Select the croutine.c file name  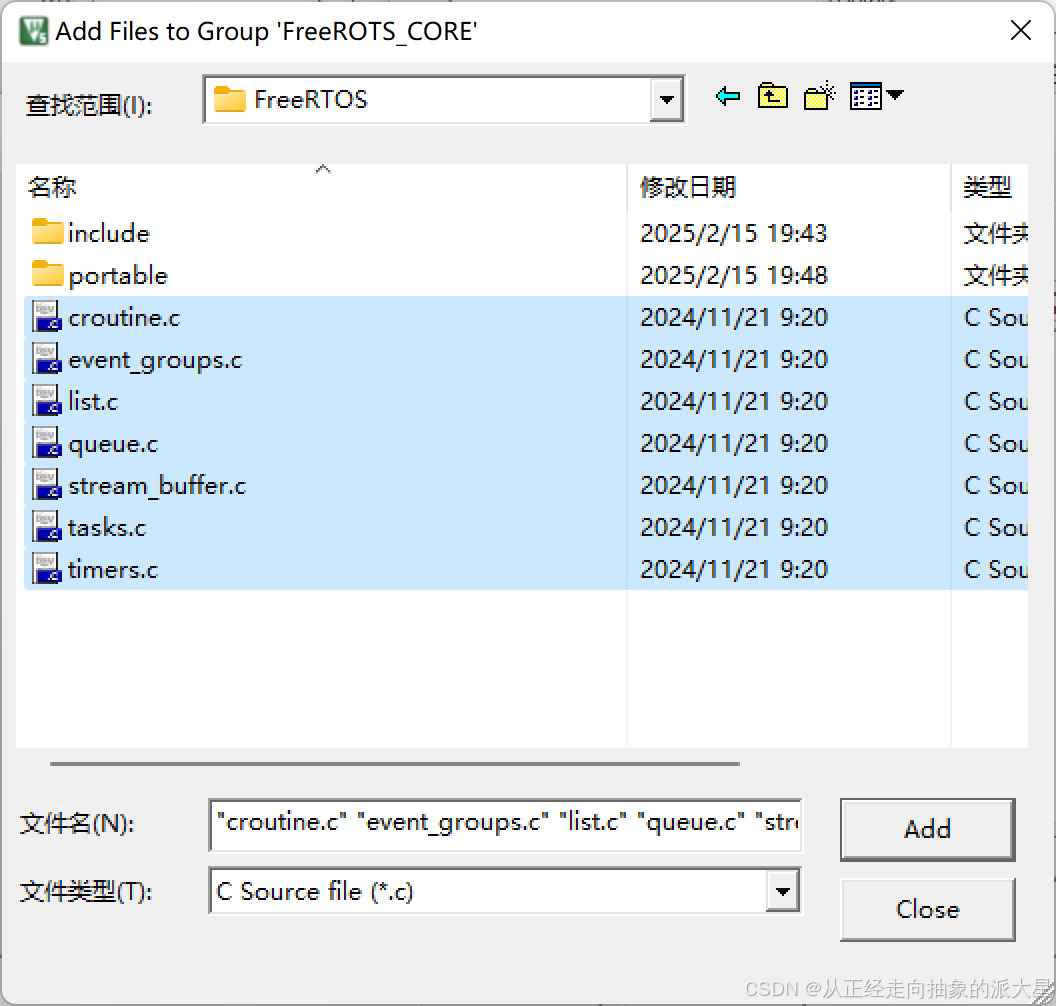125,317
